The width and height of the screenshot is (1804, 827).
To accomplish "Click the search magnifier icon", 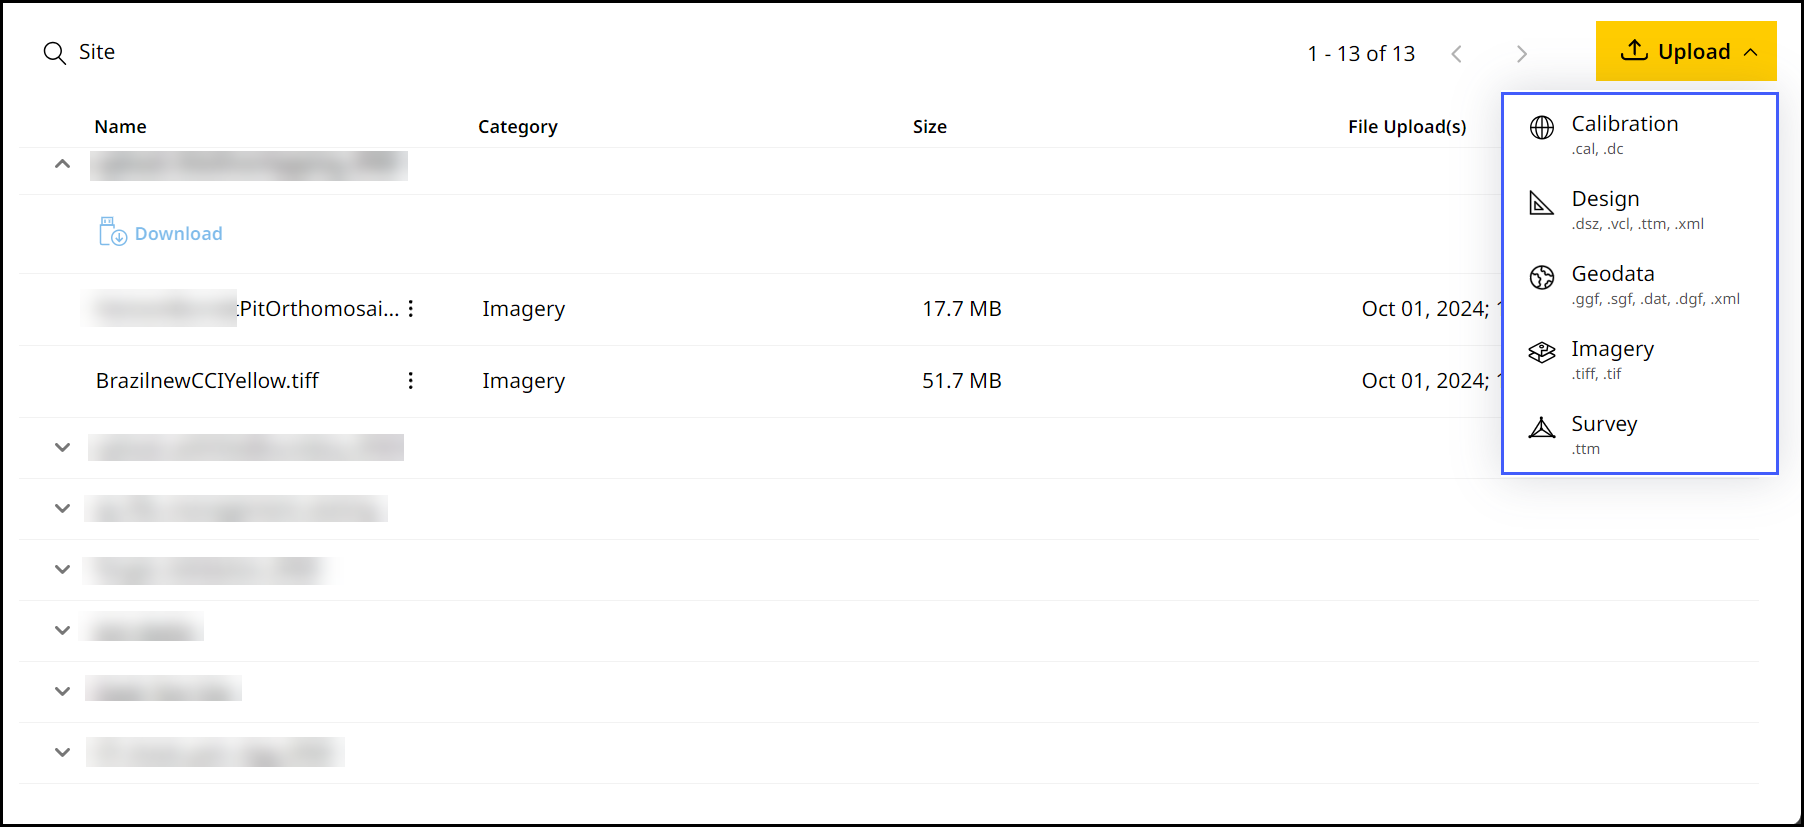I will click(54, 52).
